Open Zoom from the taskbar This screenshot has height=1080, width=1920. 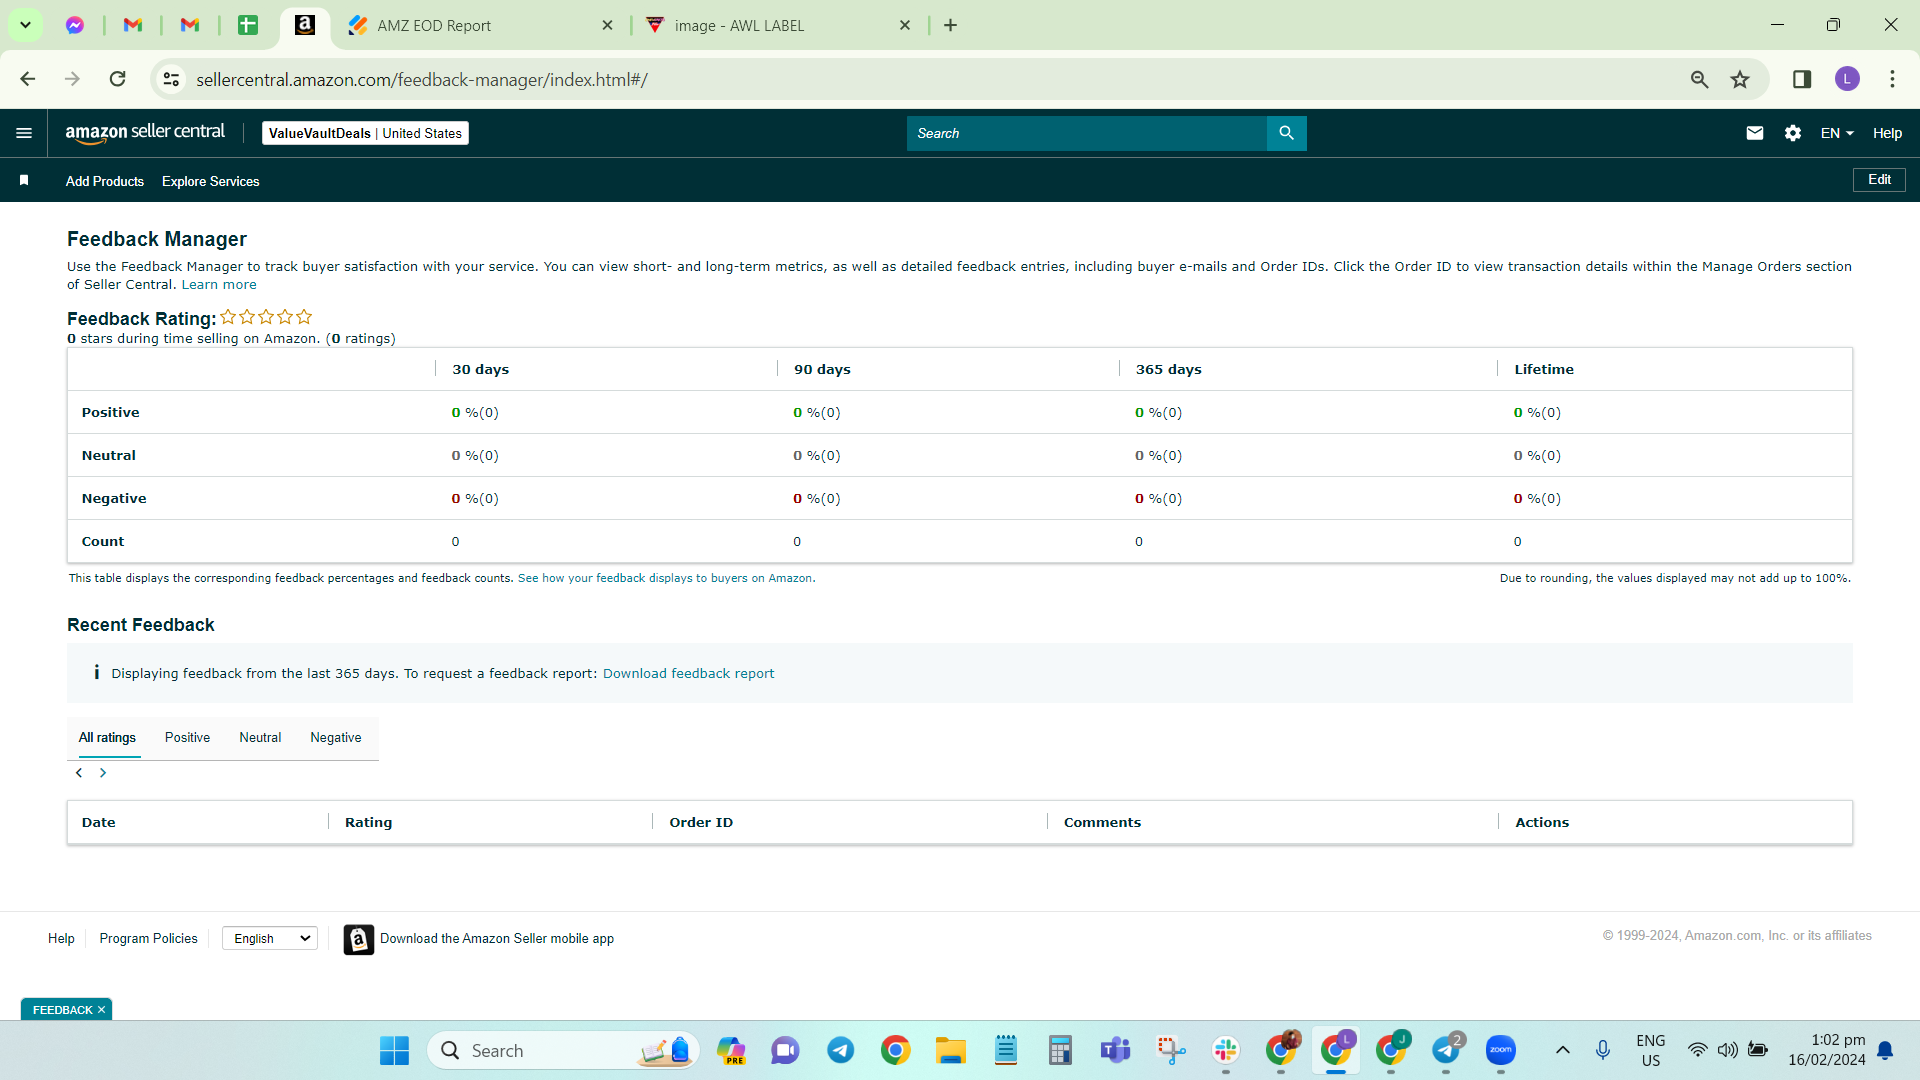click(1500, 1050)
